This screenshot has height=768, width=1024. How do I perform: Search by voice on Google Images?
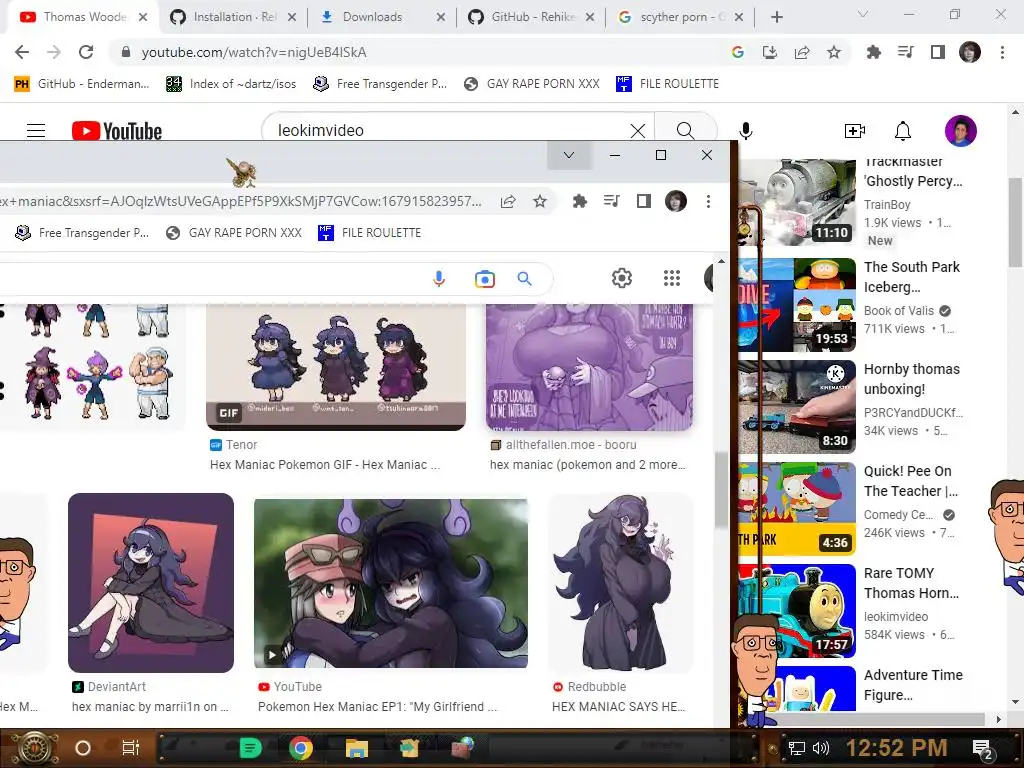[439, 279]
